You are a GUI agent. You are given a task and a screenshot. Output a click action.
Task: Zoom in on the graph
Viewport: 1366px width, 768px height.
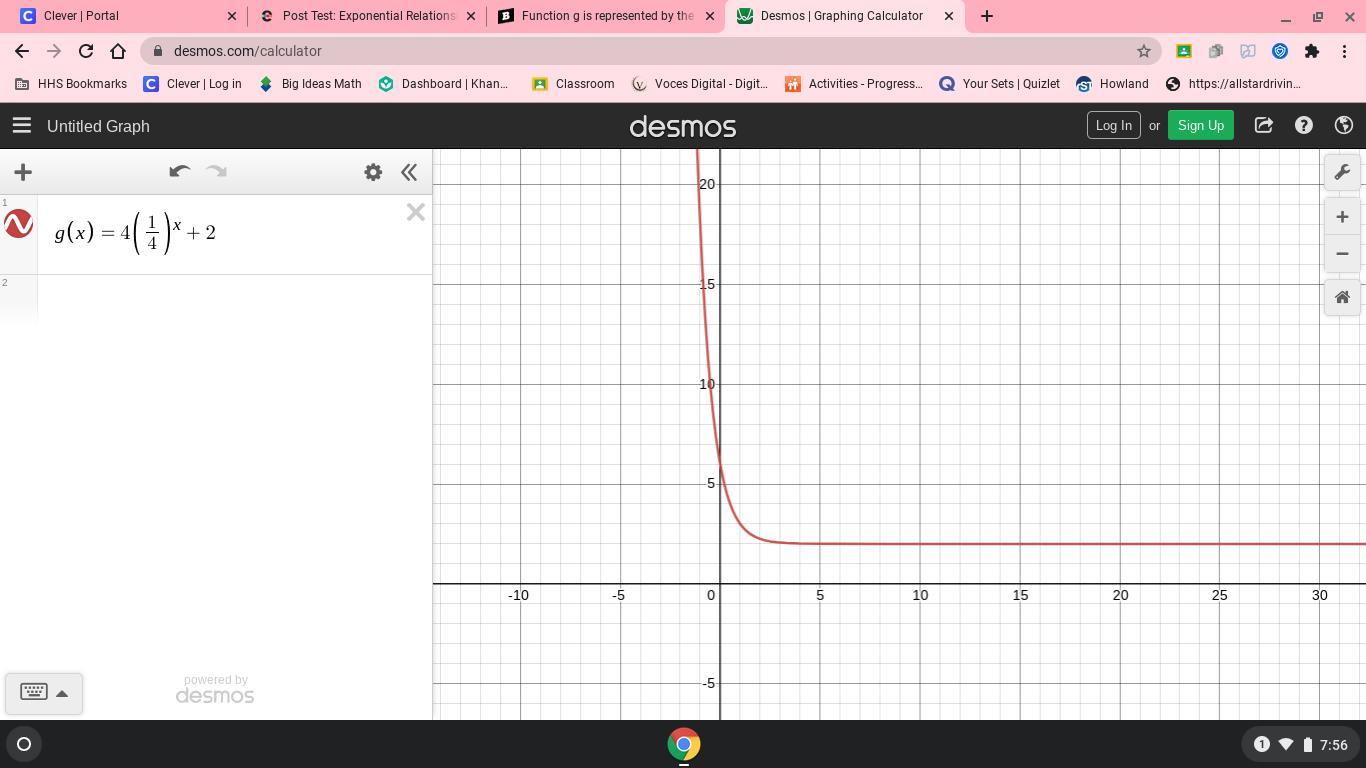(x=1343, y=217)
